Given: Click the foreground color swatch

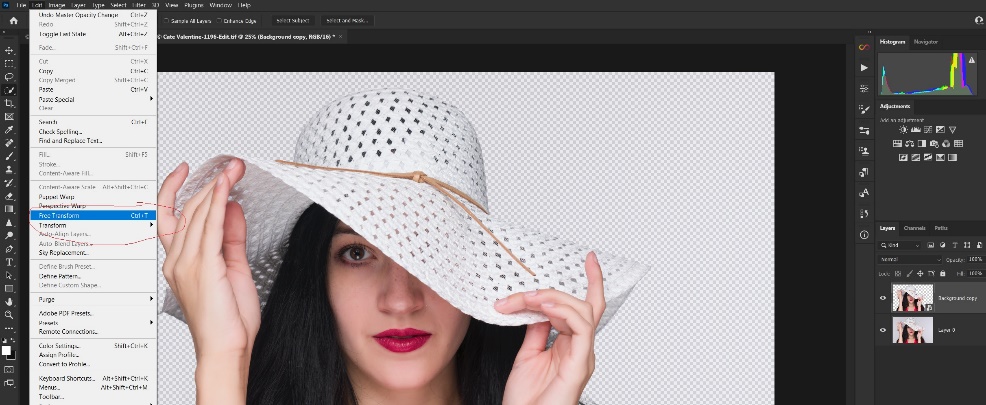Looking at the screenshot, I should tap(7, 350).
